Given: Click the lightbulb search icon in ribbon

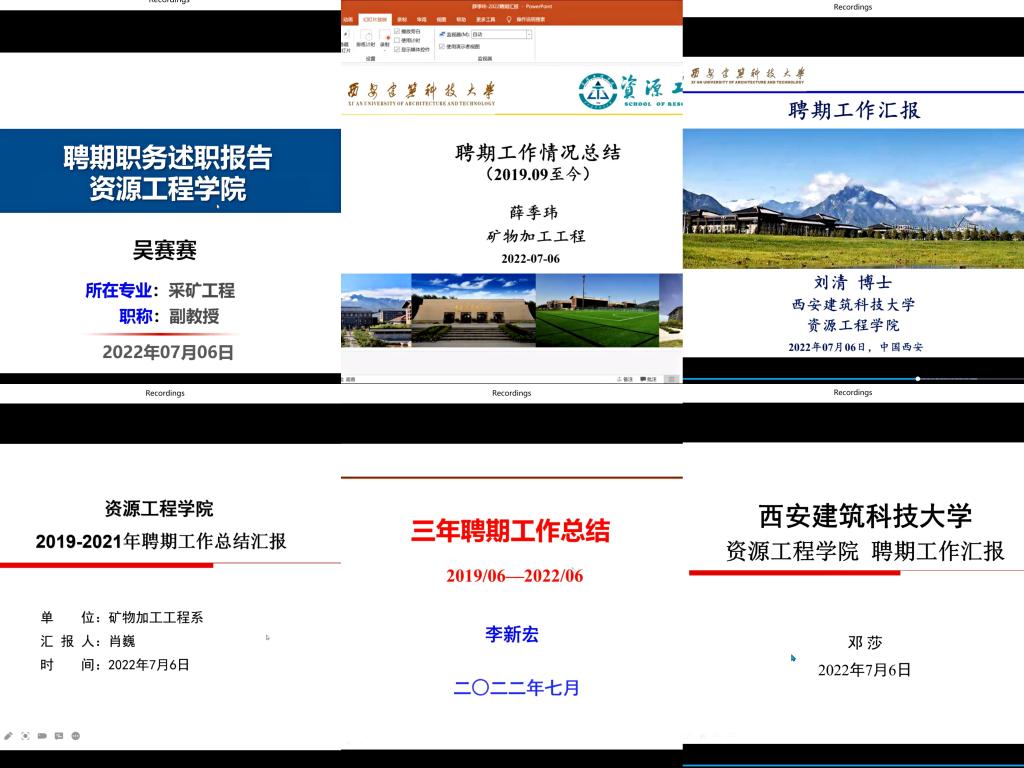Looking at the screenshot, I should [x=508, y=19].
